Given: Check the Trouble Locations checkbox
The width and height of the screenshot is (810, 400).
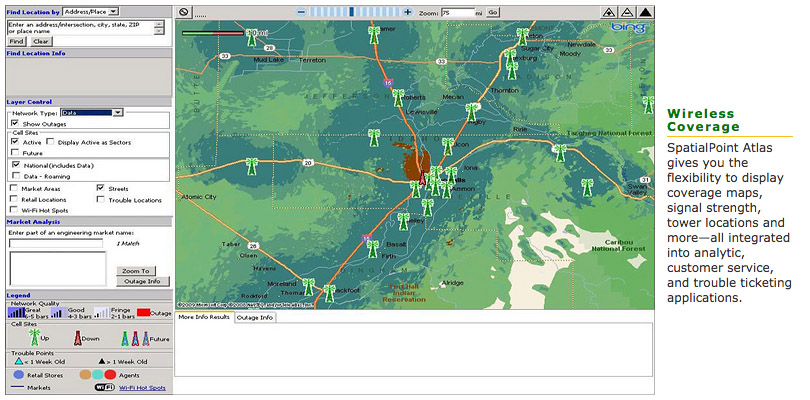Looking at the screenshot, I should pyautogui.click(x=100, y=199).
